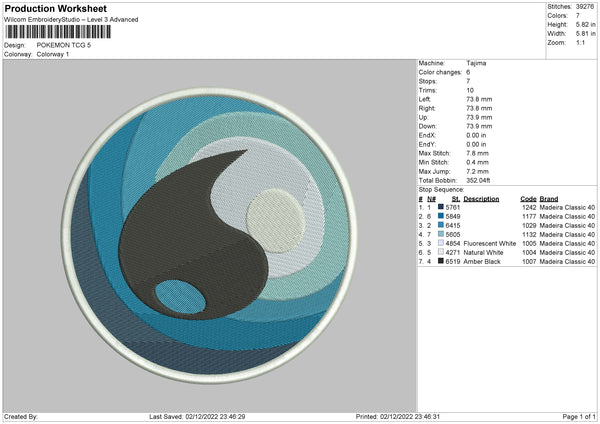Image resolution: width=600 pixels, height=424 pixels.
Task: Click the blue swatch beside 5849
Action: 440,216
